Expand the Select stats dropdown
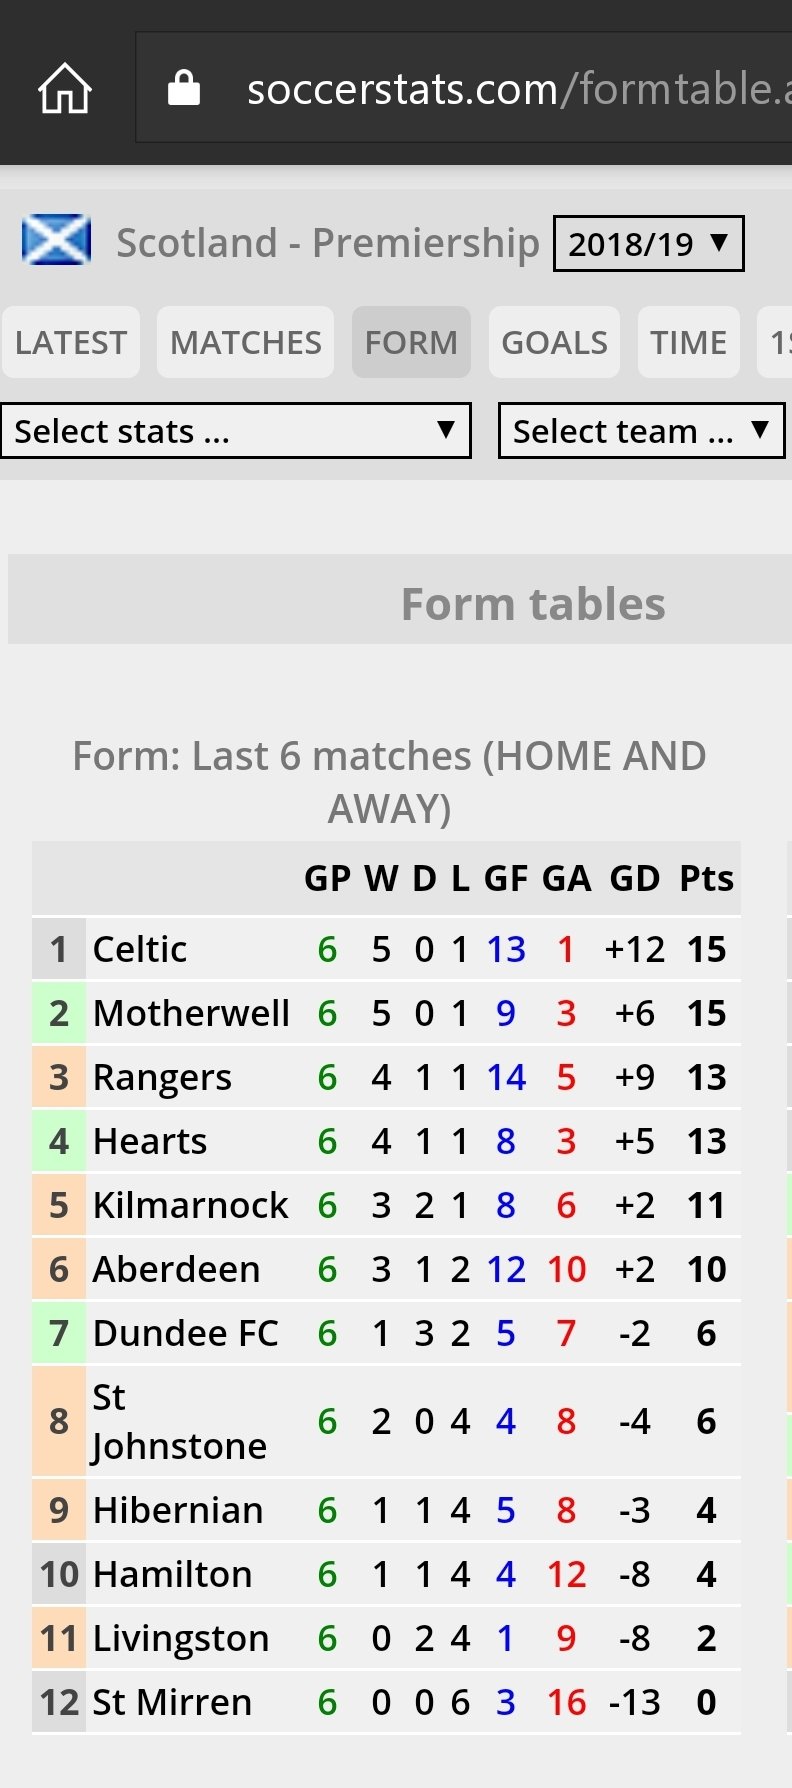 point(236,431)
